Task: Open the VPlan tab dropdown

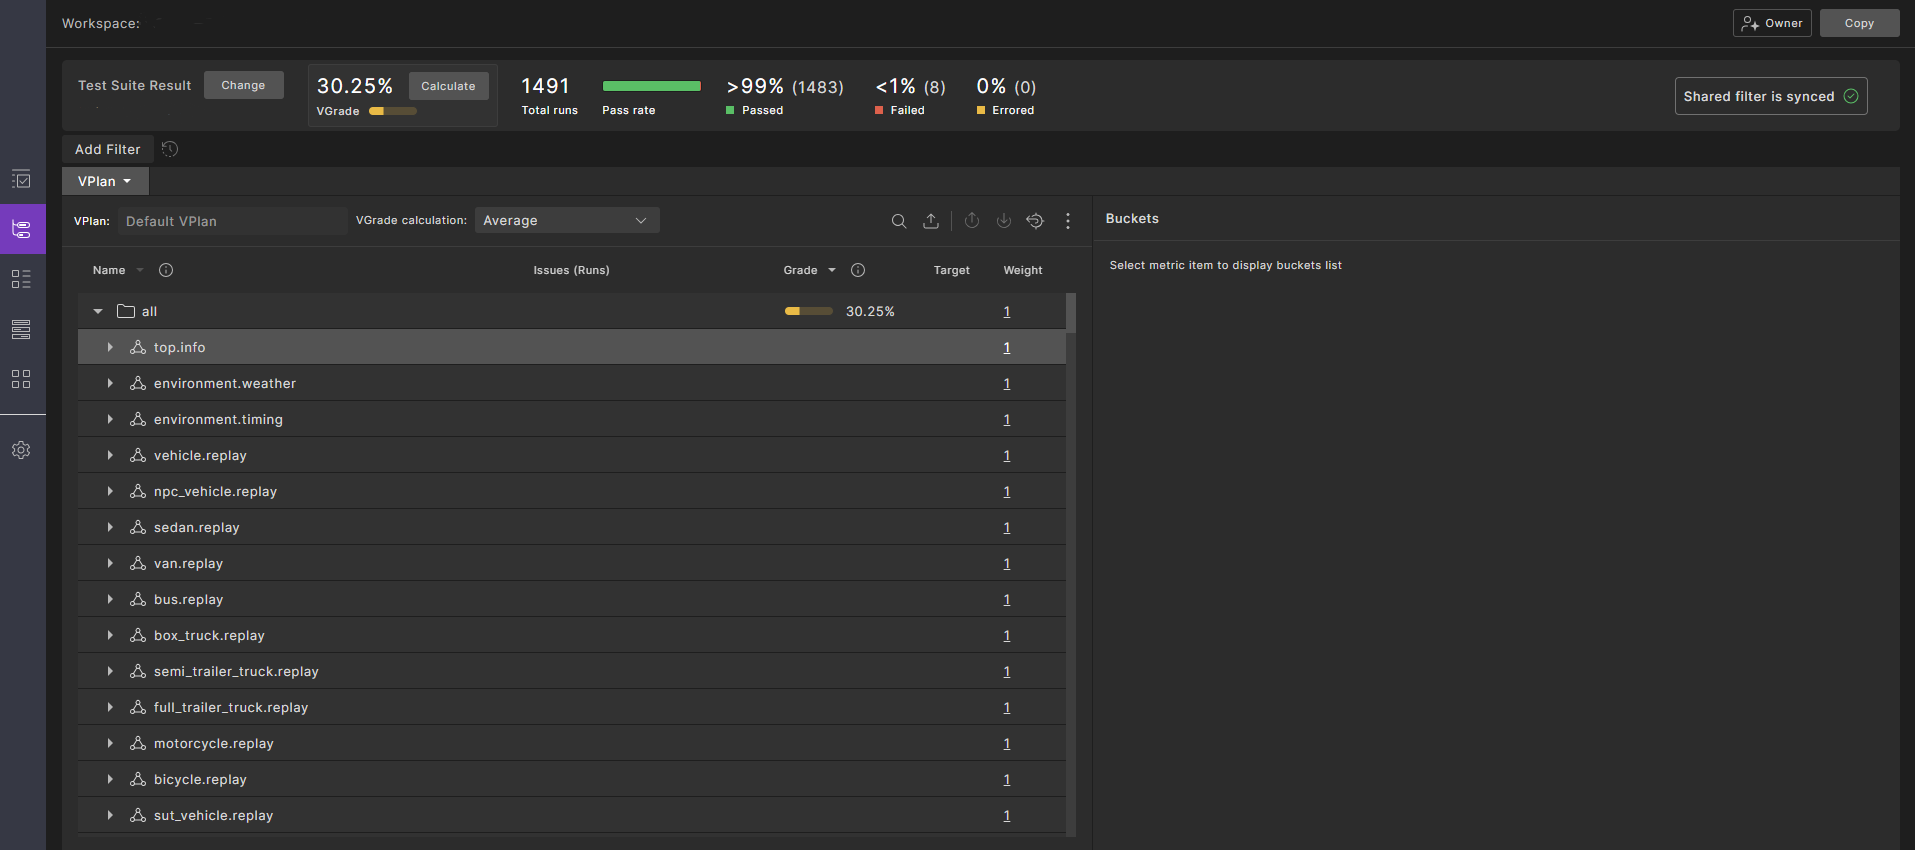Action: pos(105,181)
